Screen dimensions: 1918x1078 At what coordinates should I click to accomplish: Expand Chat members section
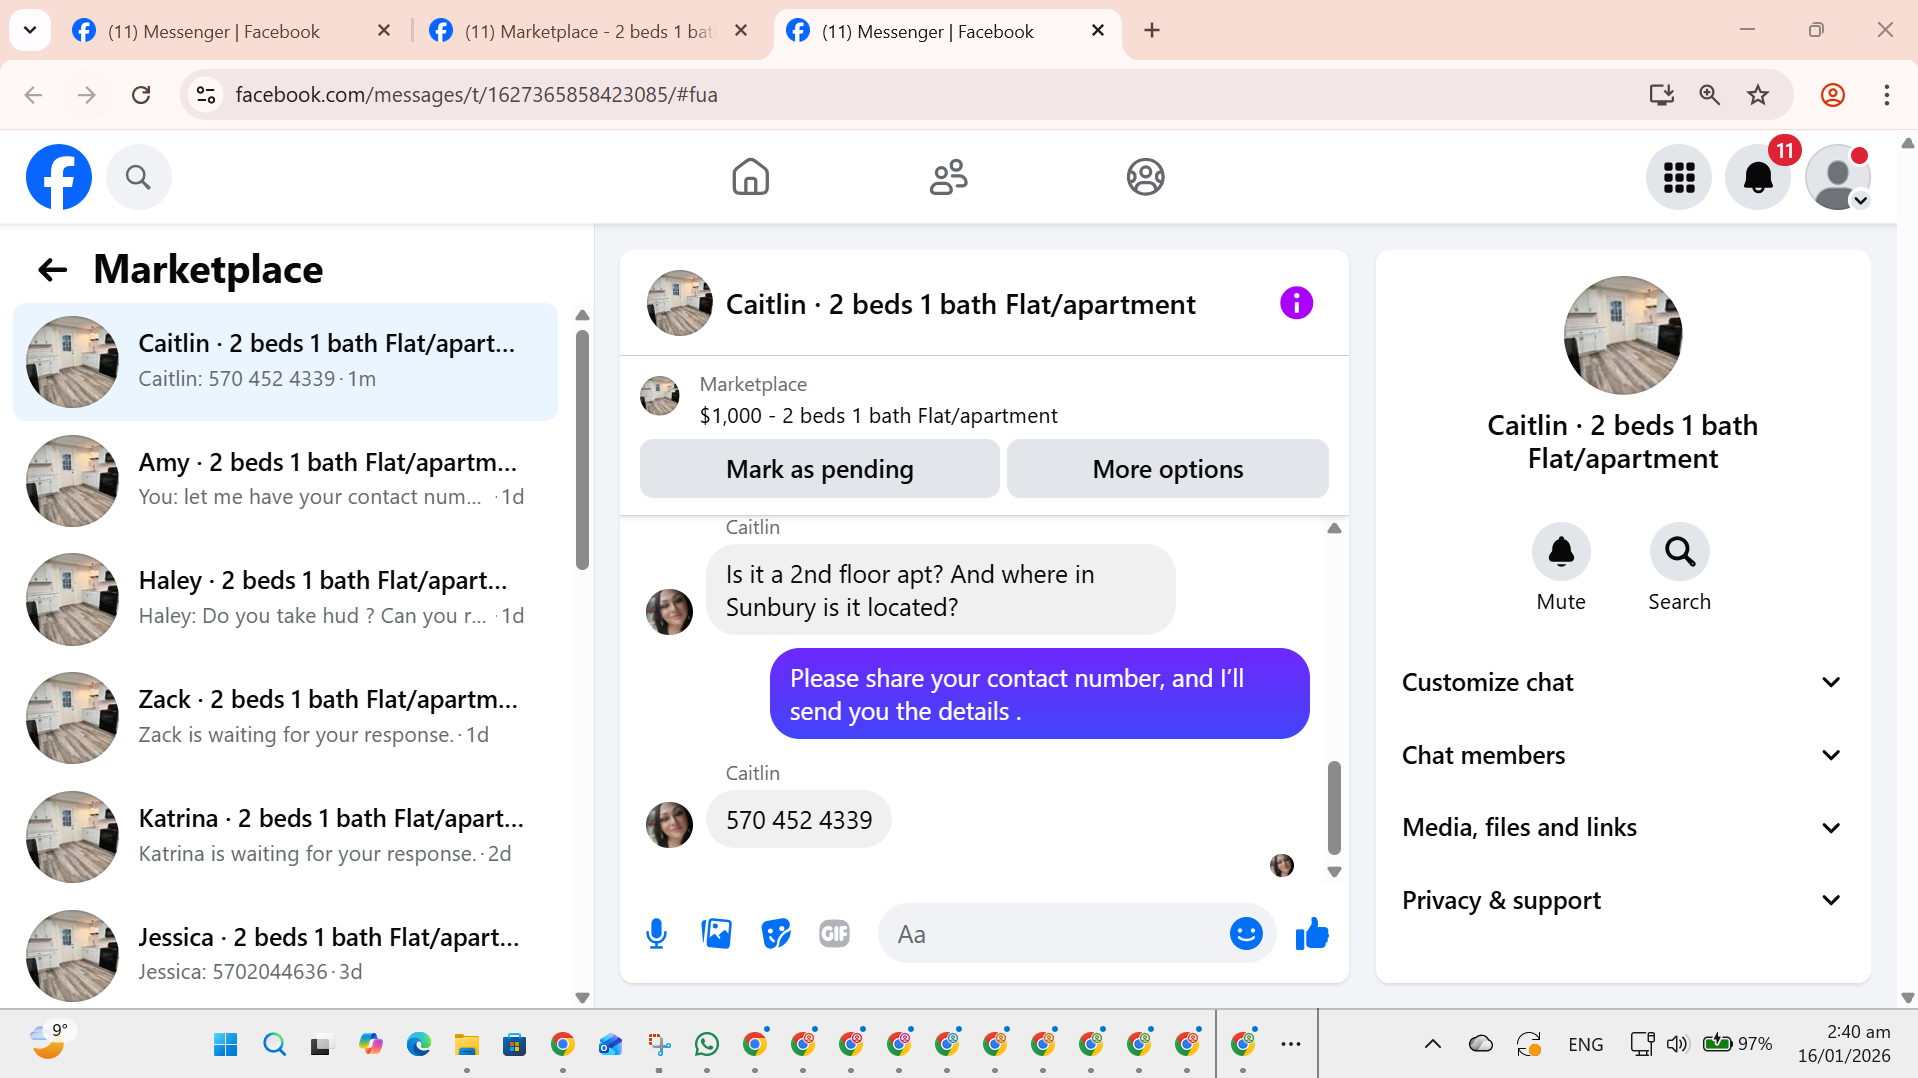click(1622, 755)
